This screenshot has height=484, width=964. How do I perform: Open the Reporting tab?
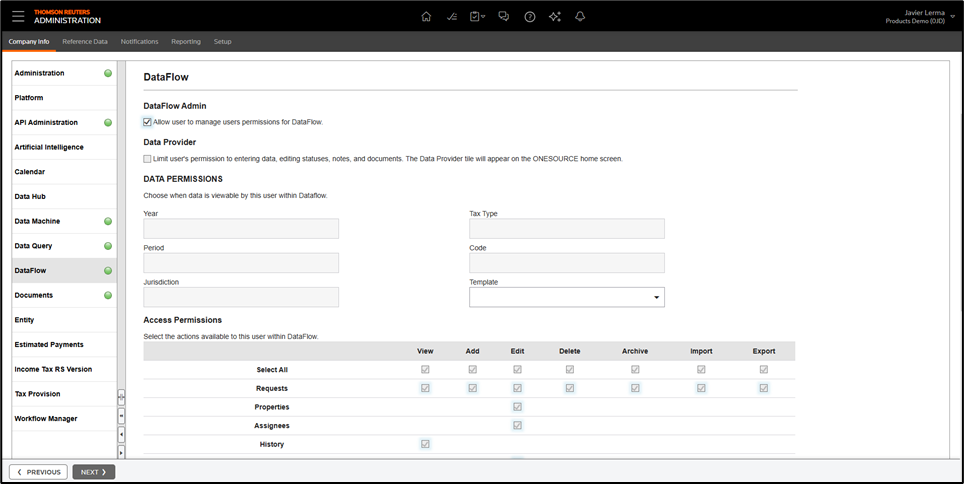click(x=186, y=42)
